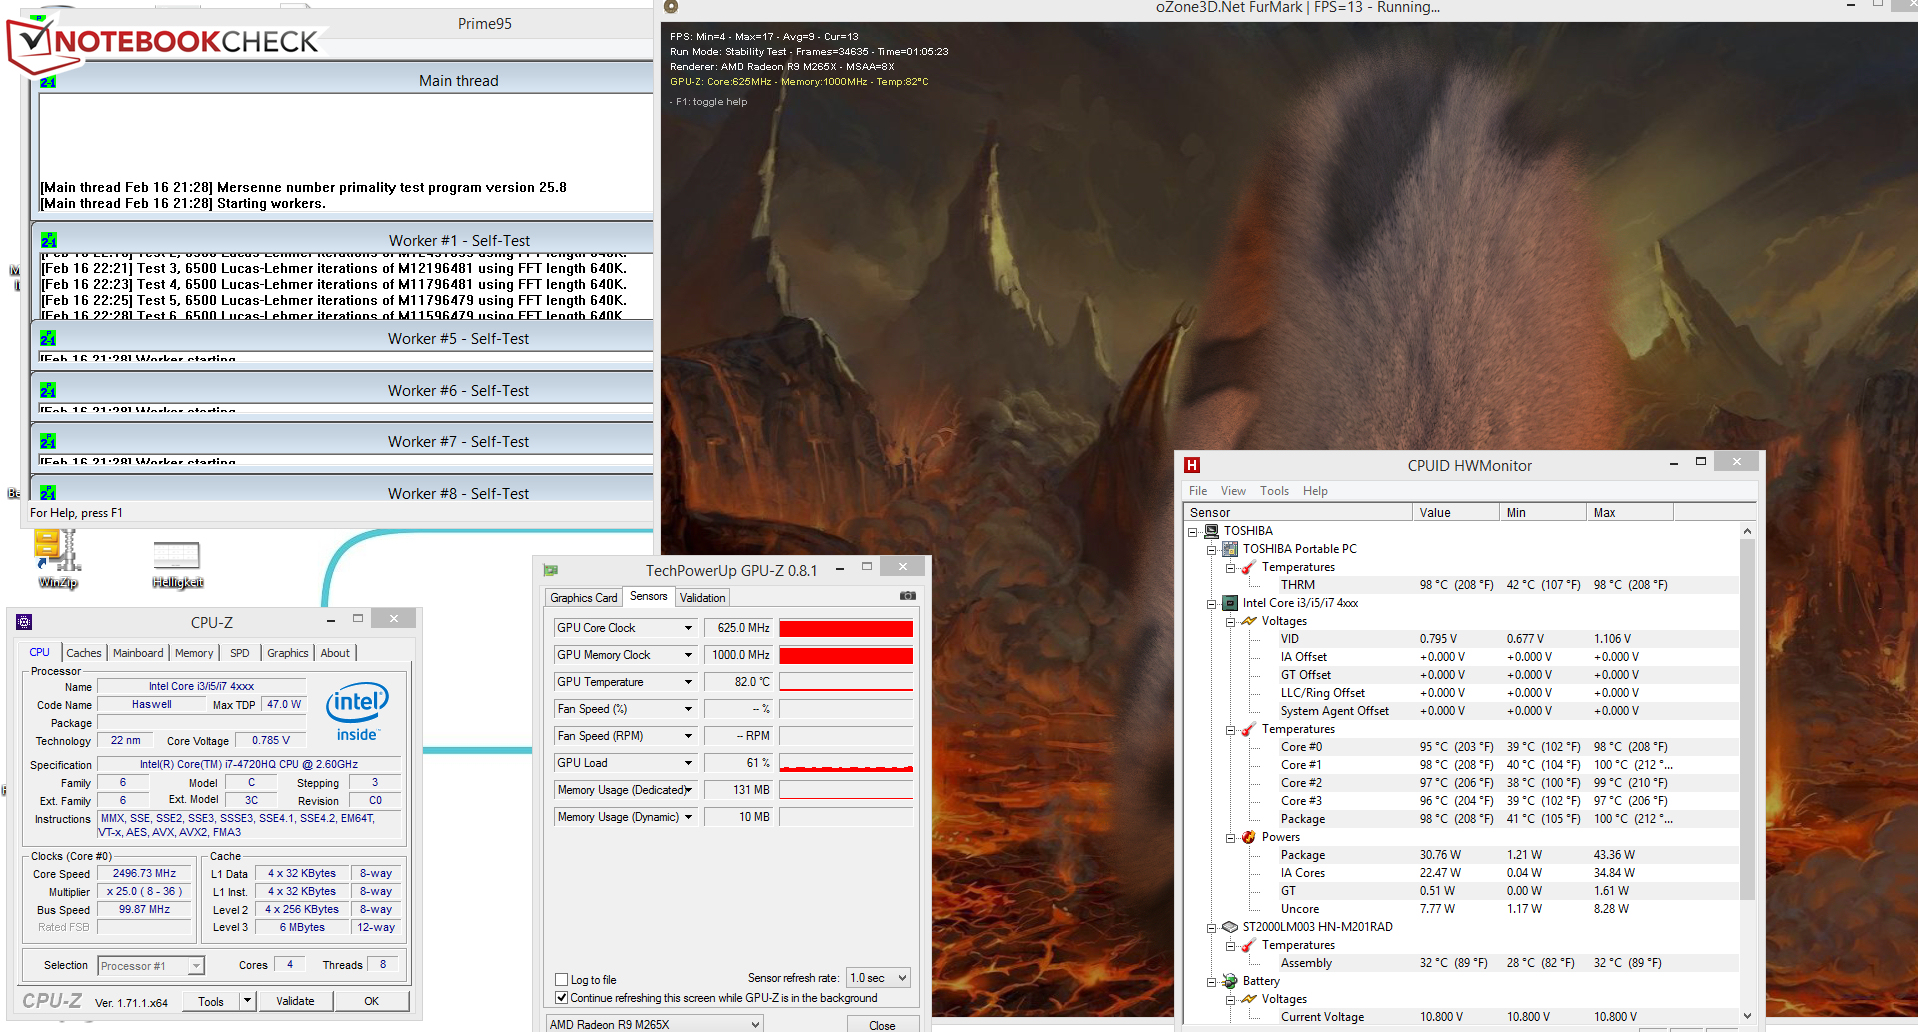This screenshot has width=1918, height=1032.
Task: Click the Worker #1 Self-Test window icon
Action: [48, 240]
